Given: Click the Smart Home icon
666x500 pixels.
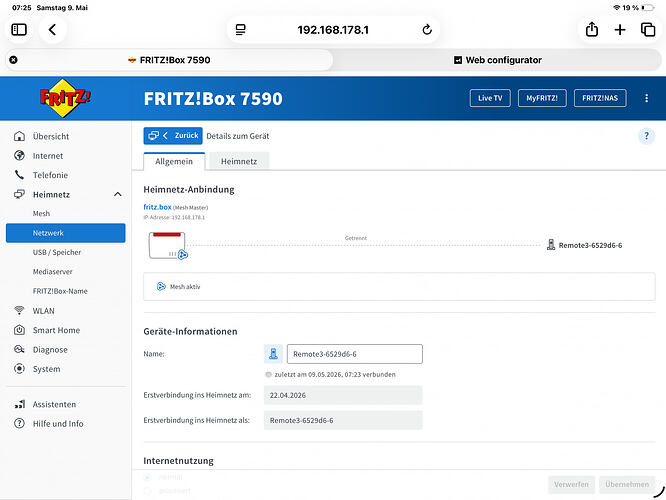Looking at the screenshot, I should point(19,330).
